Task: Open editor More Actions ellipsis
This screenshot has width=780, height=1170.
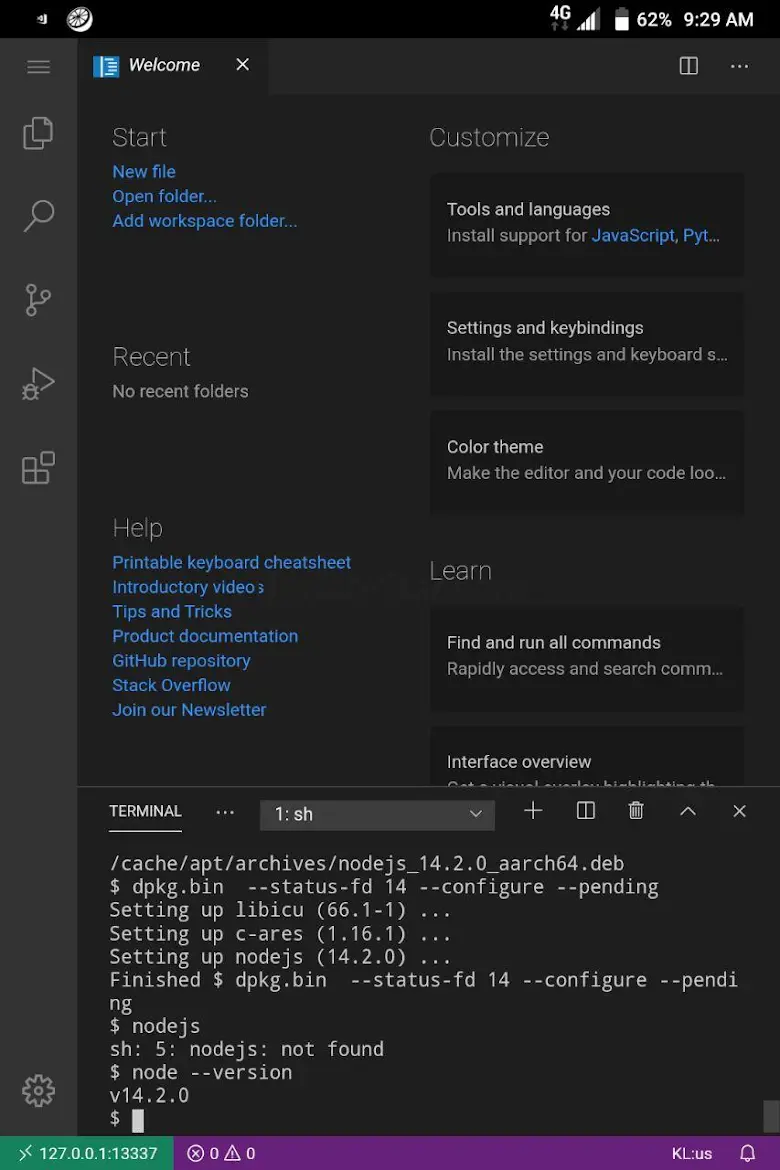Action: click(x=739, y=66)
